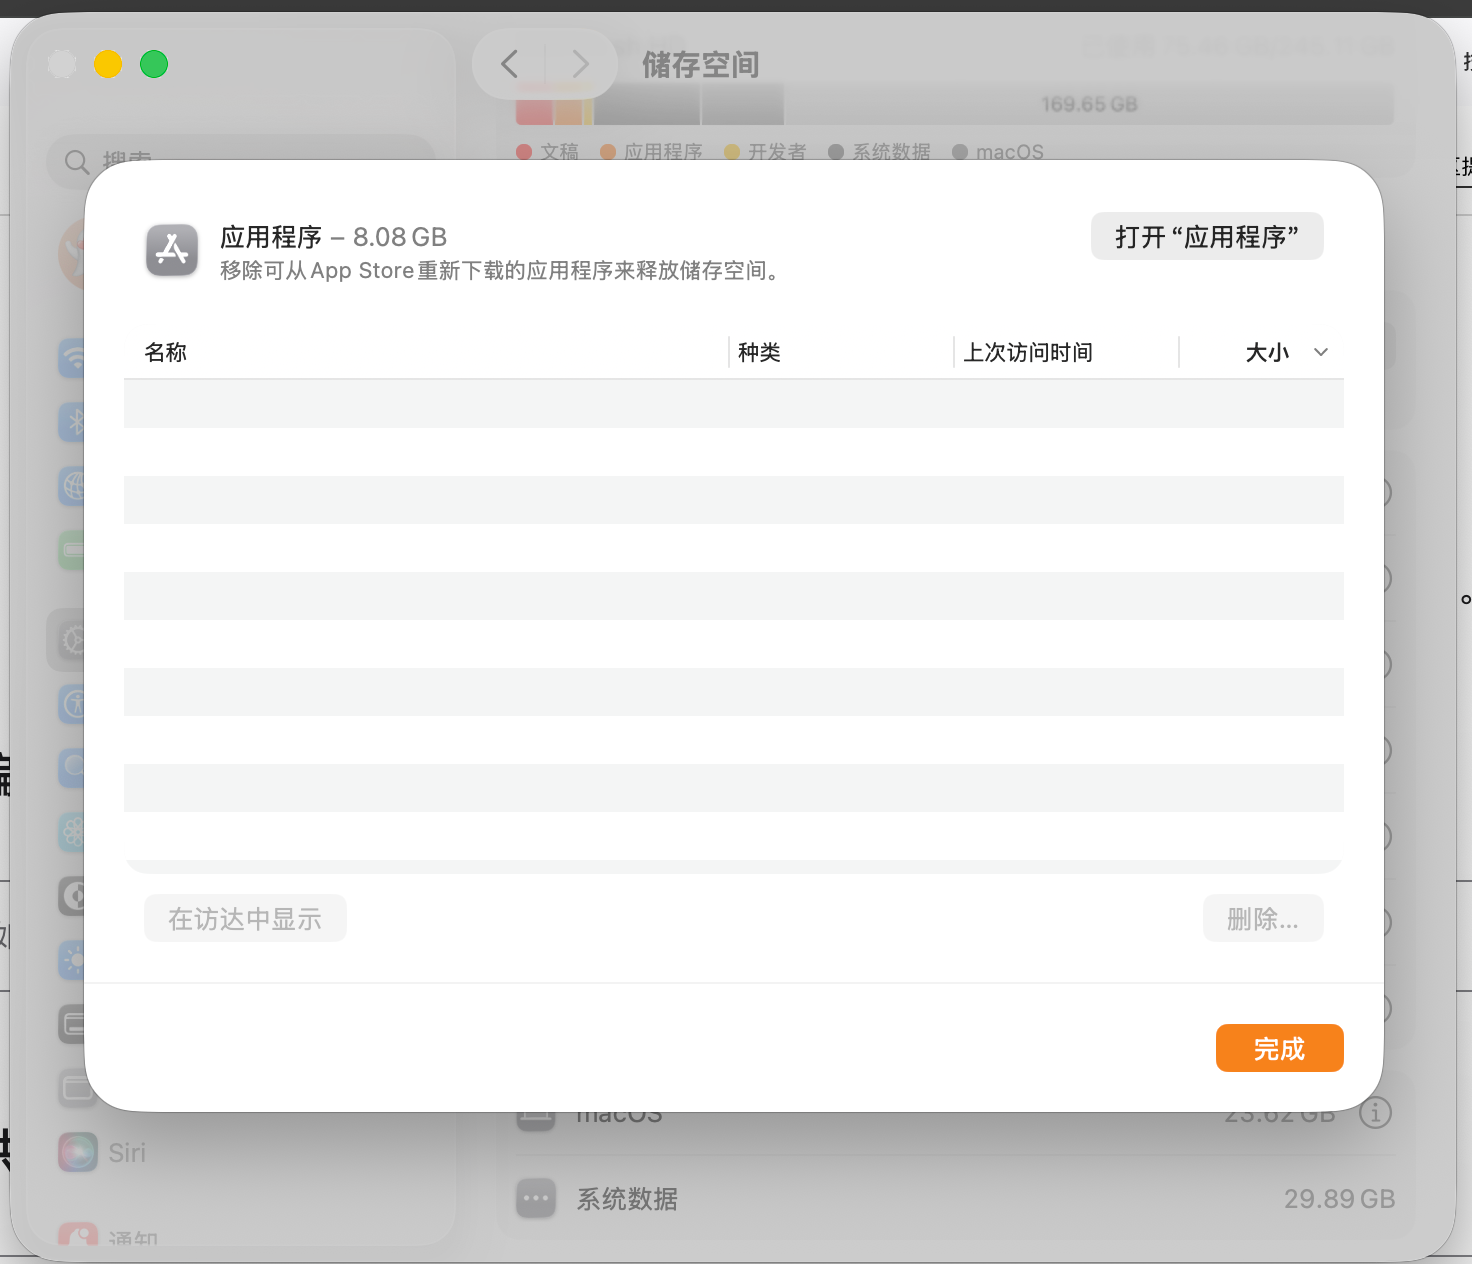The height and width of the screenshot is (1264, 1472).
Task: Sort the list by 名称 column
Action: [x=166, y=352]
